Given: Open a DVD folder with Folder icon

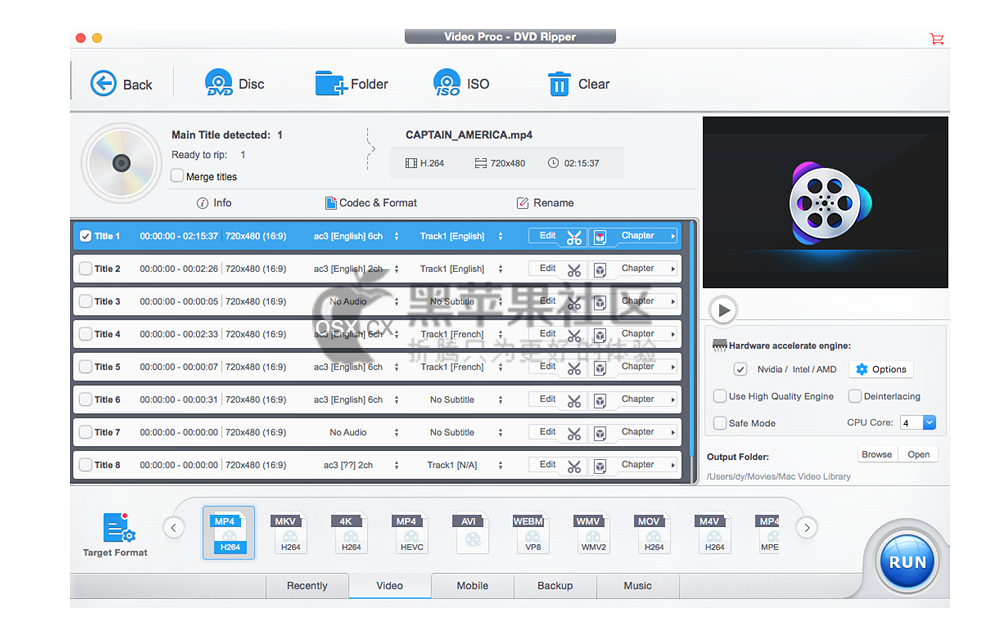Looking at the screenshot, I should 330,83.
